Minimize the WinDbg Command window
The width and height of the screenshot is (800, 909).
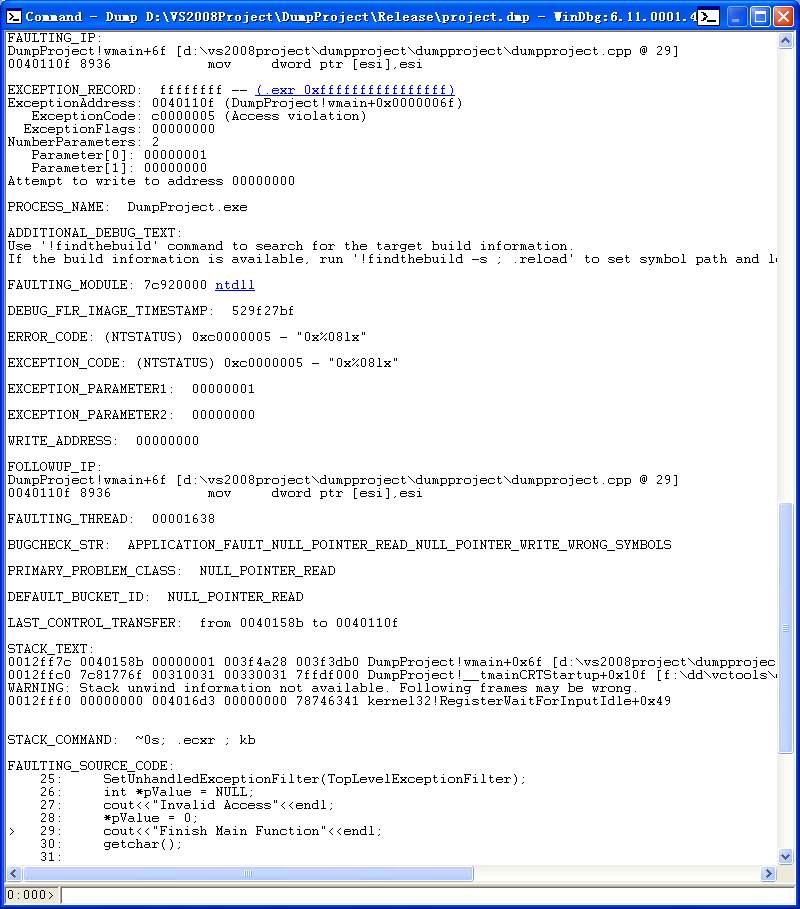click(x=736, y=17)
